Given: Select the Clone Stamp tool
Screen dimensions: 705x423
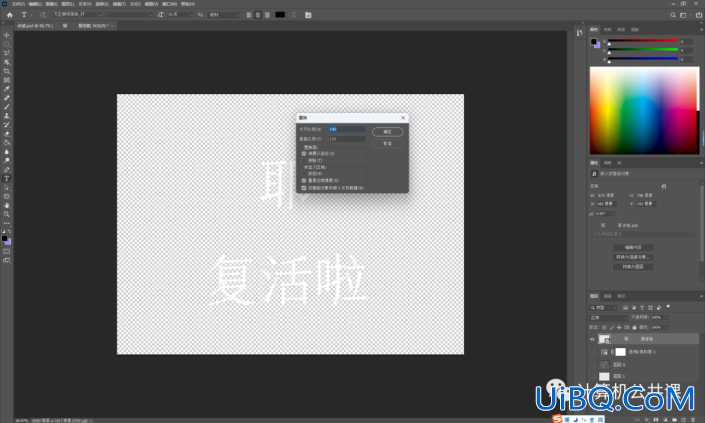Looking at the screenshot, I should [7, 116].
